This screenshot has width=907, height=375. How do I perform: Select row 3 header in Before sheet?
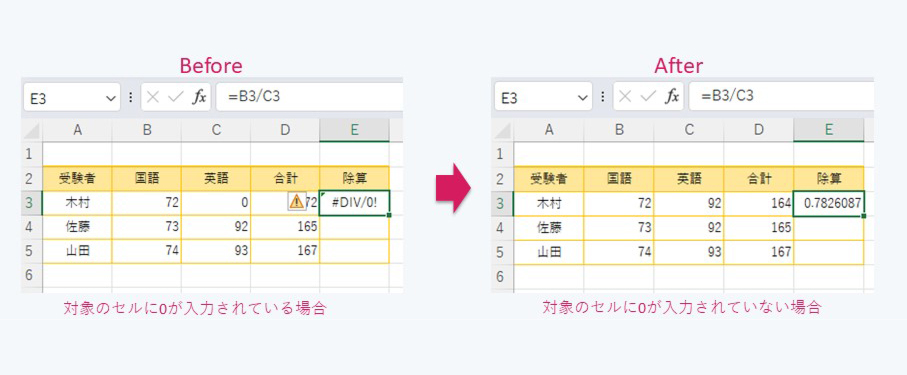31,202
